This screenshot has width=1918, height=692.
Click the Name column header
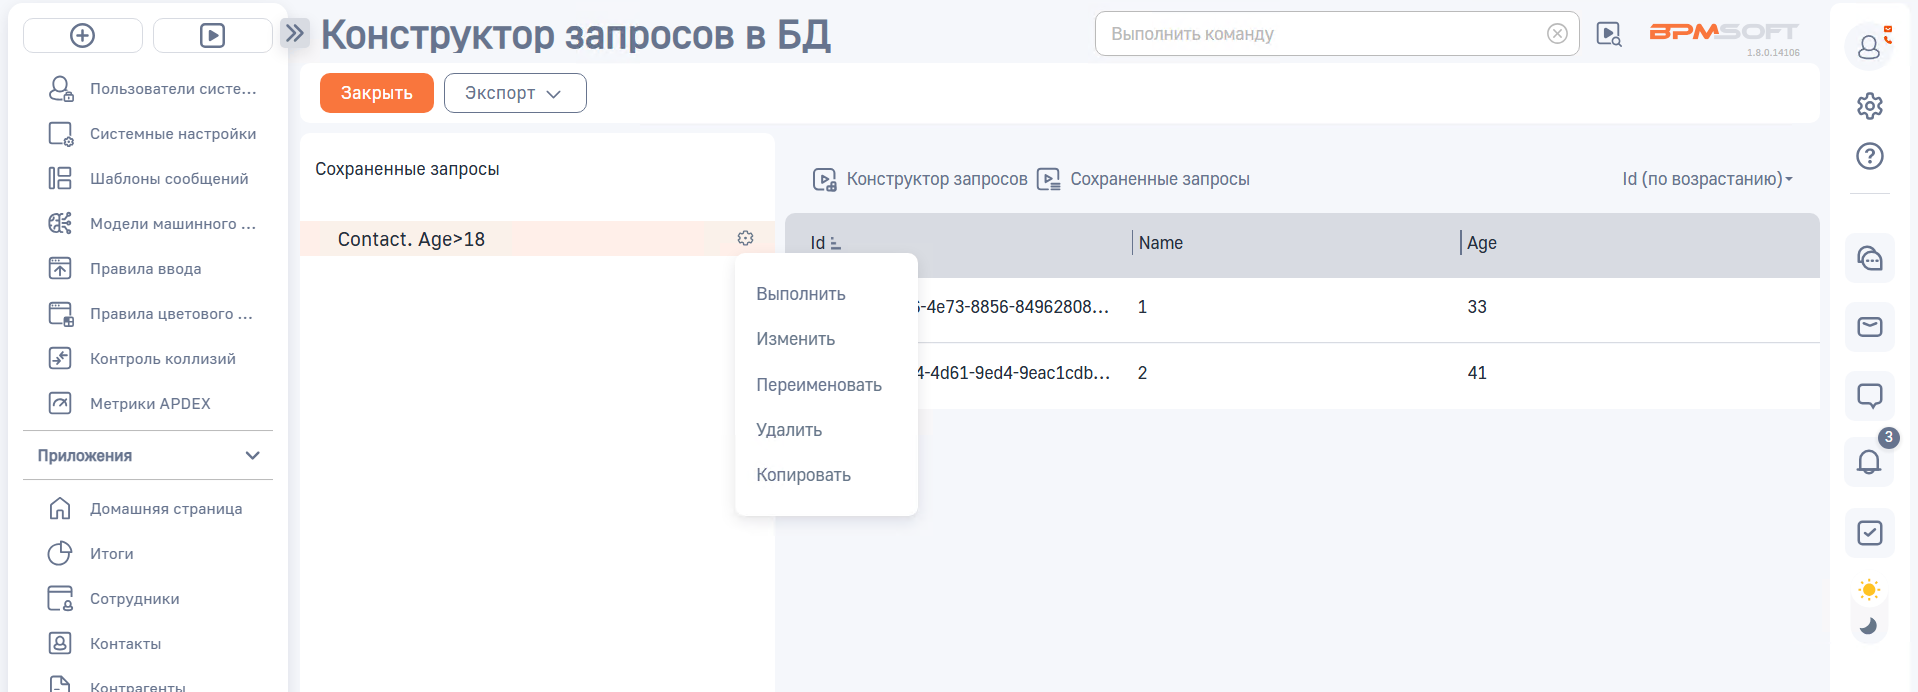(x=1161, y=243)
